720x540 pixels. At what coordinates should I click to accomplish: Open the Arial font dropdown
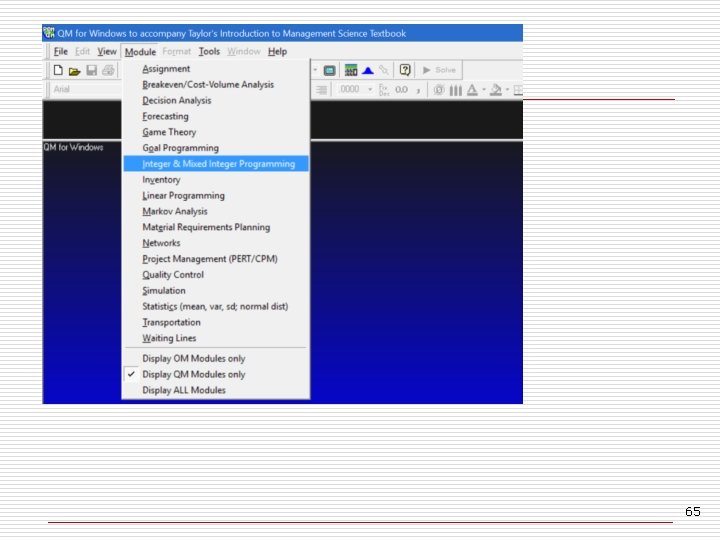85,90
